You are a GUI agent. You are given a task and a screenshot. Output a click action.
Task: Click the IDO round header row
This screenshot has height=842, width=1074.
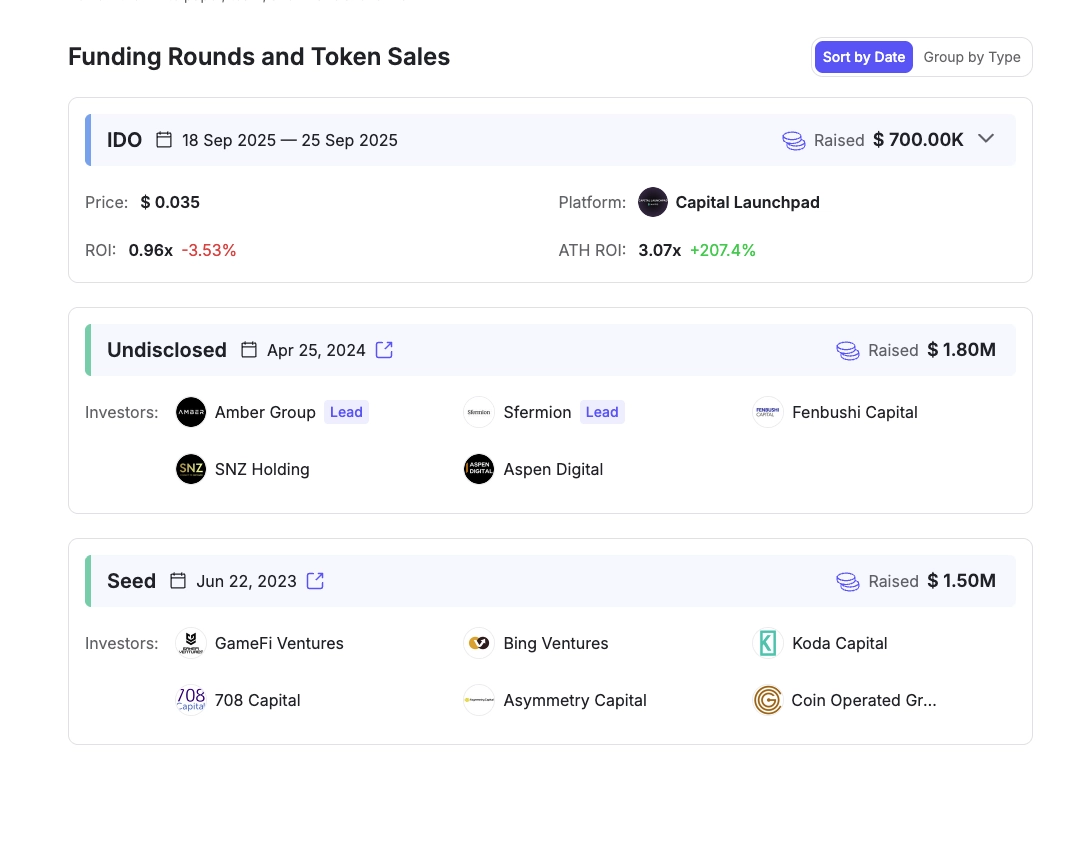551,140
